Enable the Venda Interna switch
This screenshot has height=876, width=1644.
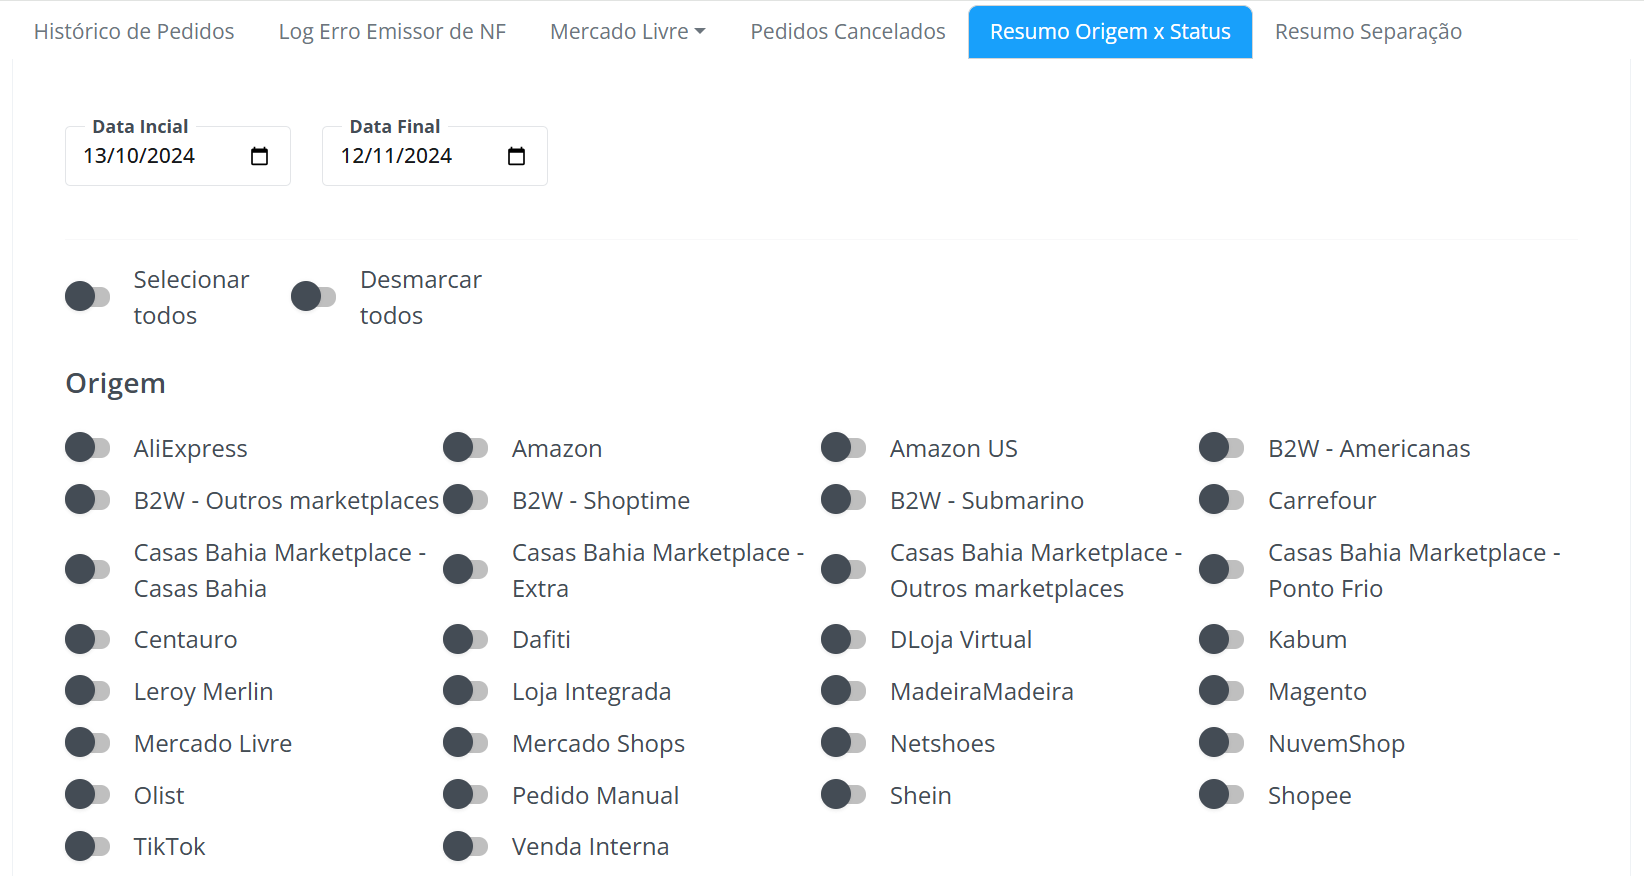466,847
